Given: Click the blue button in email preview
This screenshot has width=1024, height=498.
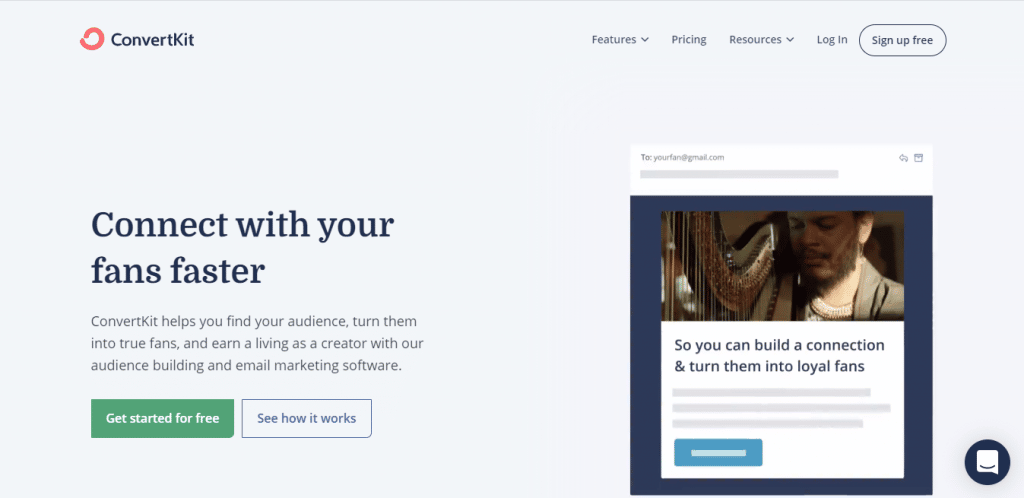Looking at the screenshot, I should [x=718, y=452].
